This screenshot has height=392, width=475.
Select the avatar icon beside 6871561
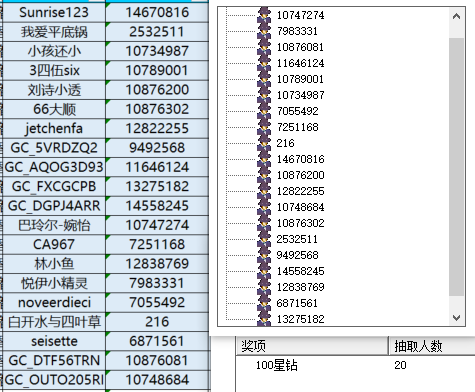pos(264,303)
